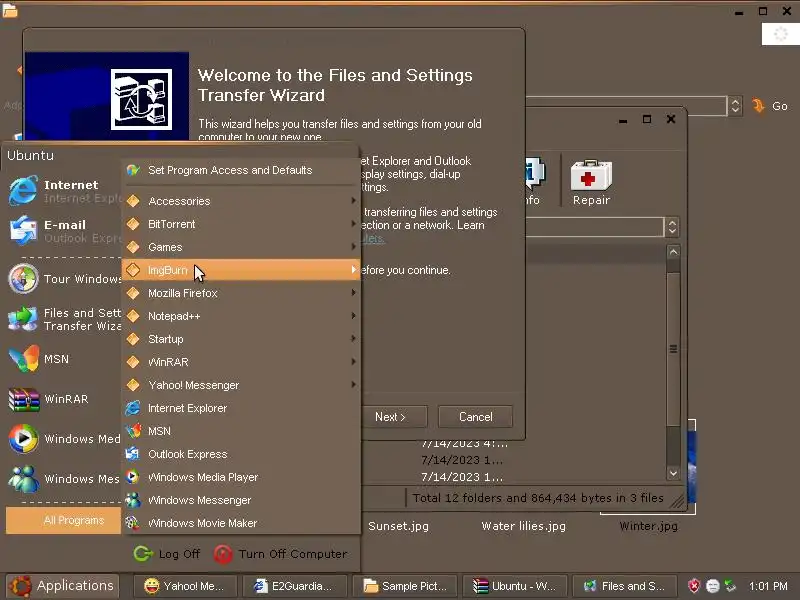Open Outlook Express from All Programs list

(x=240, y=454)
